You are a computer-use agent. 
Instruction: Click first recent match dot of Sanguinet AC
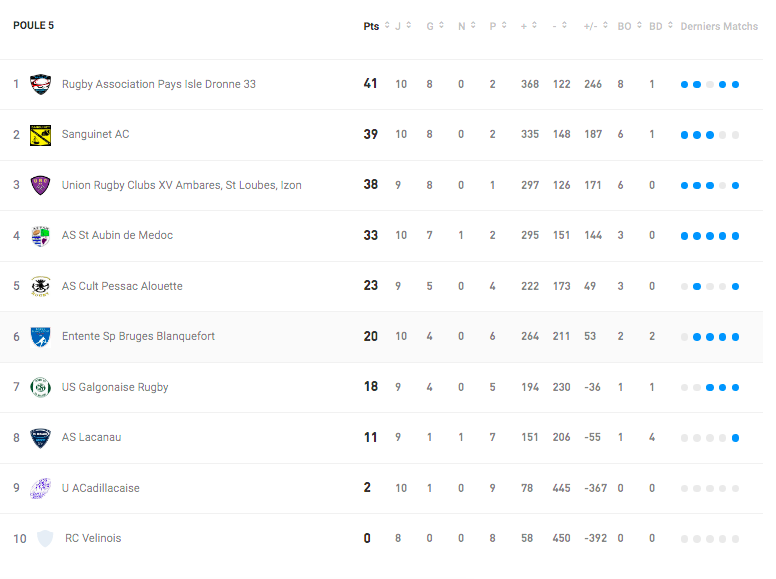point(684,135)
